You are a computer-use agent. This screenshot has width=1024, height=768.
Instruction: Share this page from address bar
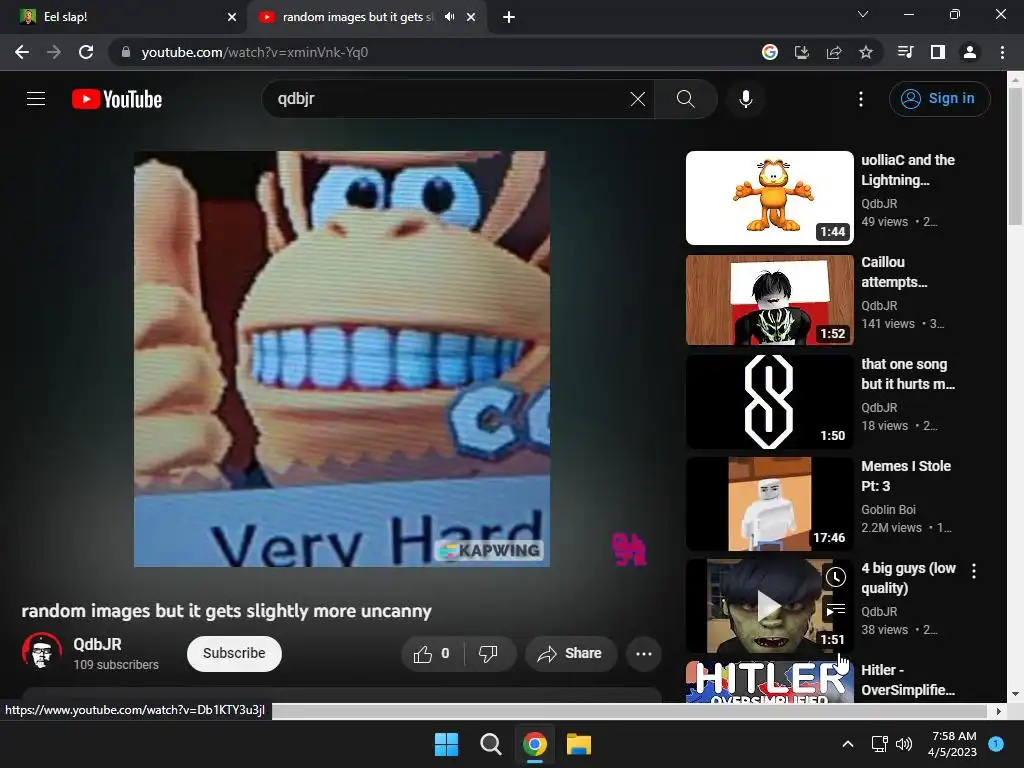click(834, 52)
